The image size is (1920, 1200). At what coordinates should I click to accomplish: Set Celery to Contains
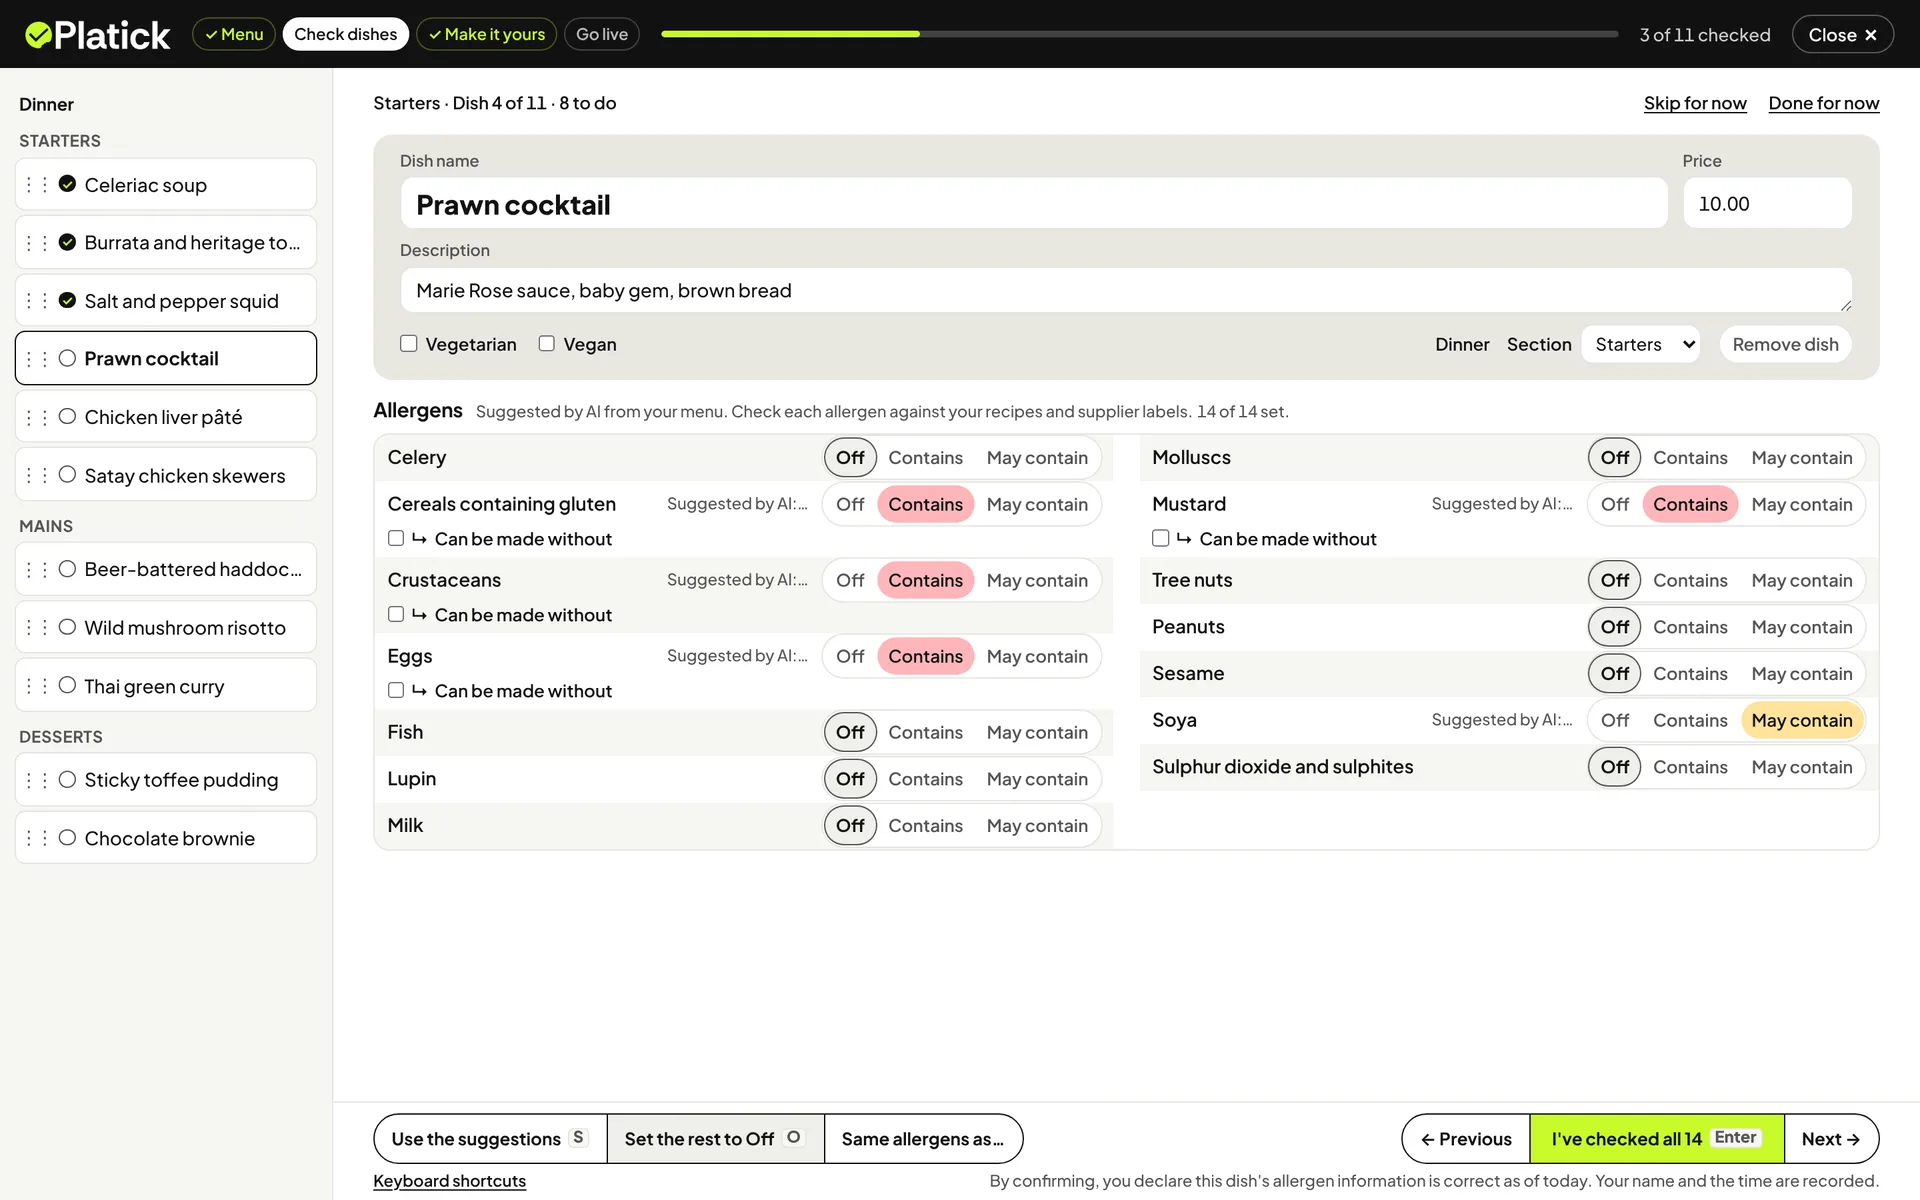[925, 458]
